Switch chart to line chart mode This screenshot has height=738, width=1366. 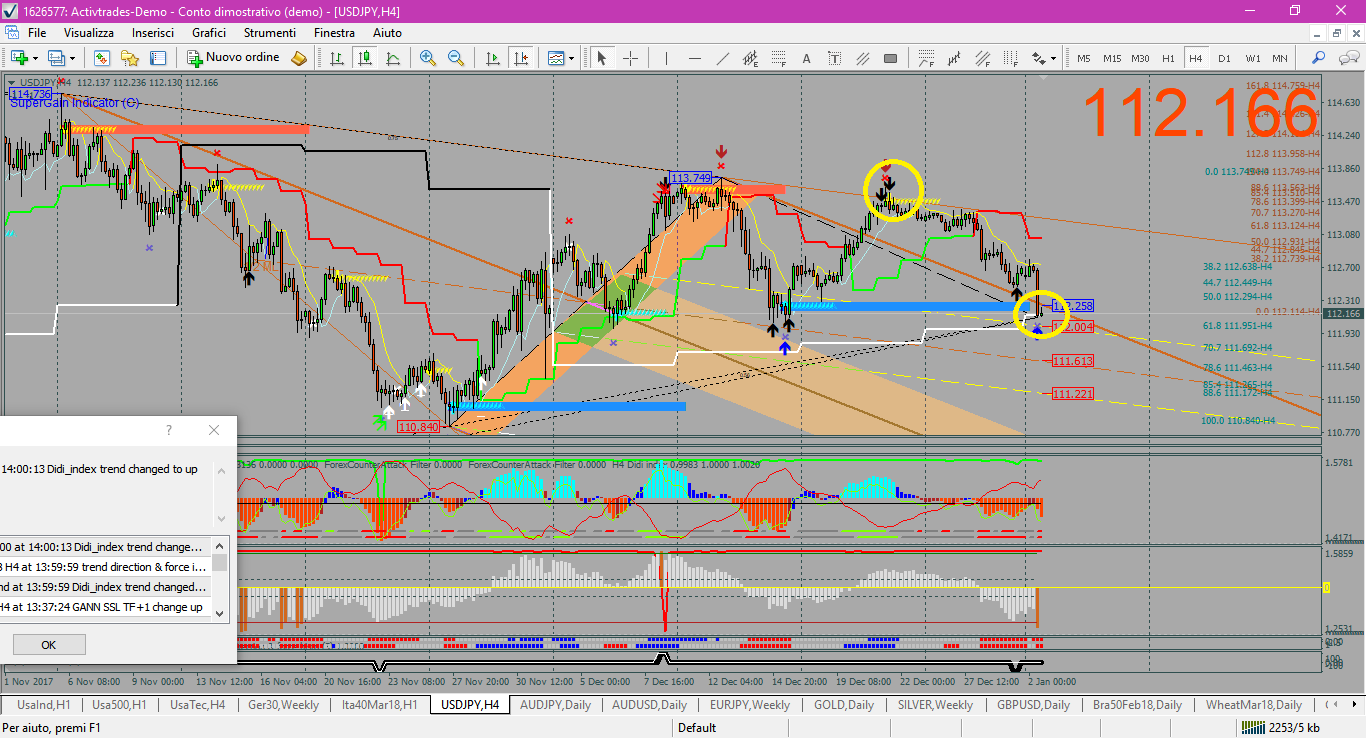click(x=391, y=58)
